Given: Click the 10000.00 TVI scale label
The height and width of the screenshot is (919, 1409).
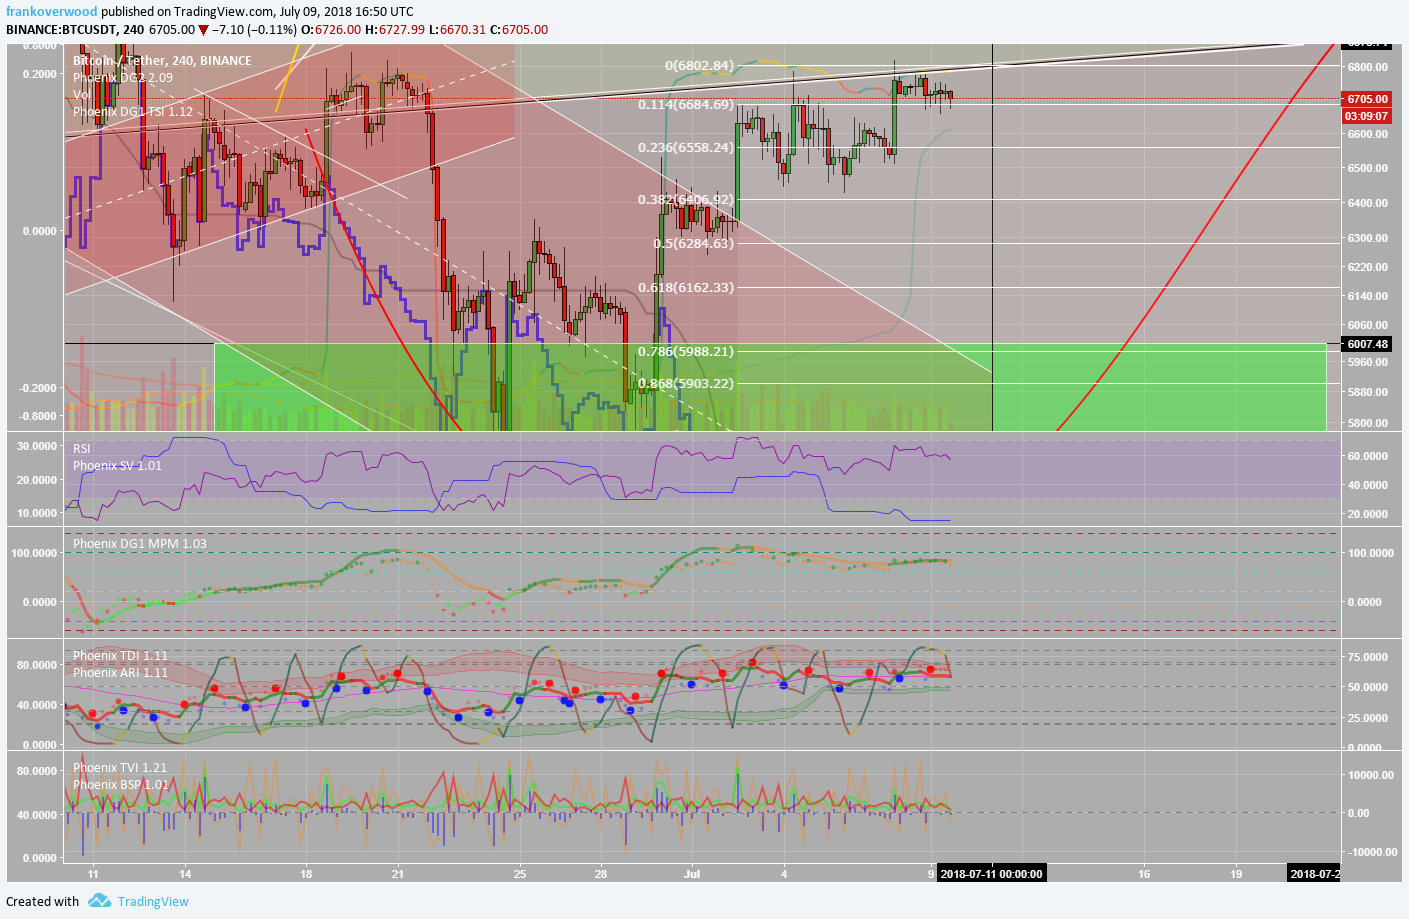Looking at the screenshot, I should click(x=1370, y=774).
